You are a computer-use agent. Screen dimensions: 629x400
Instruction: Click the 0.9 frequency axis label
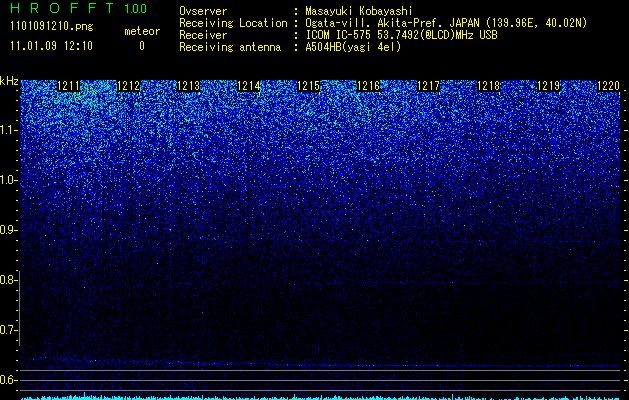pyautogui.click(x=7, y=230)
